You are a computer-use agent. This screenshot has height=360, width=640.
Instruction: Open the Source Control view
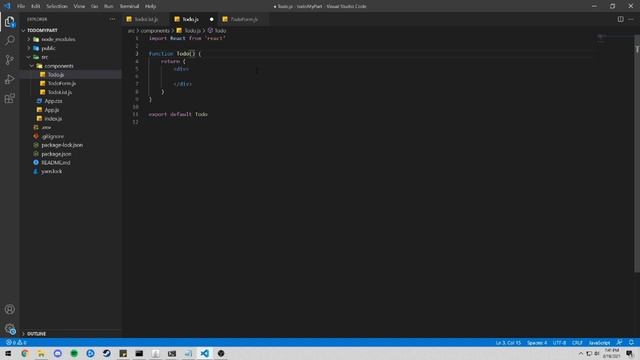click(x=9, y=60)
